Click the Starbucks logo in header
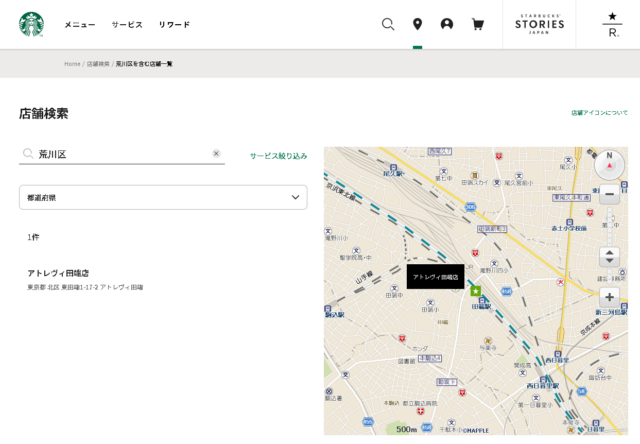Viewport: 640px width, 444px height. pyautogui.click(x=31, y=24)
